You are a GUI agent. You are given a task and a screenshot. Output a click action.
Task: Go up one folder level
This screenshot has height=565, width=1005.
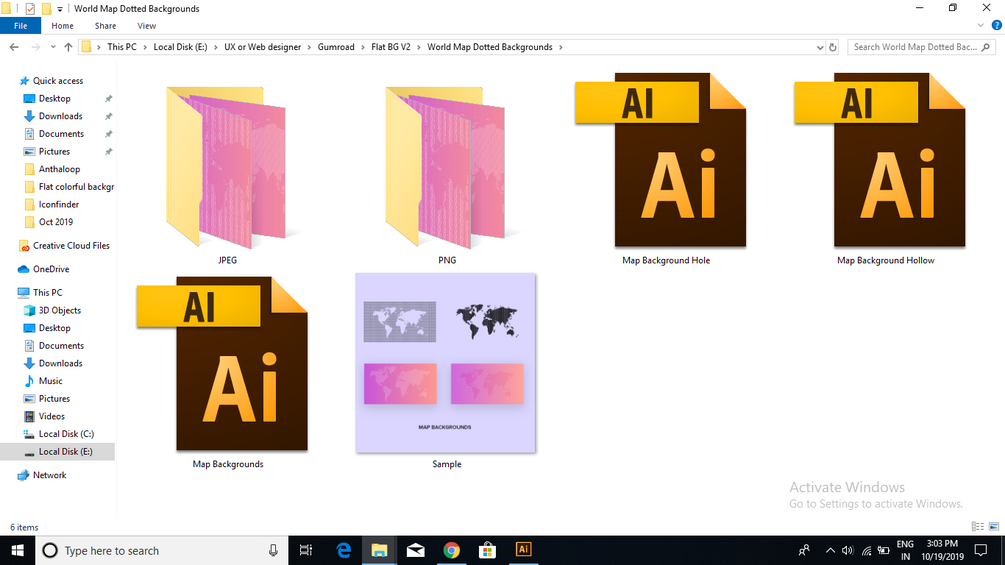(68, 47)
